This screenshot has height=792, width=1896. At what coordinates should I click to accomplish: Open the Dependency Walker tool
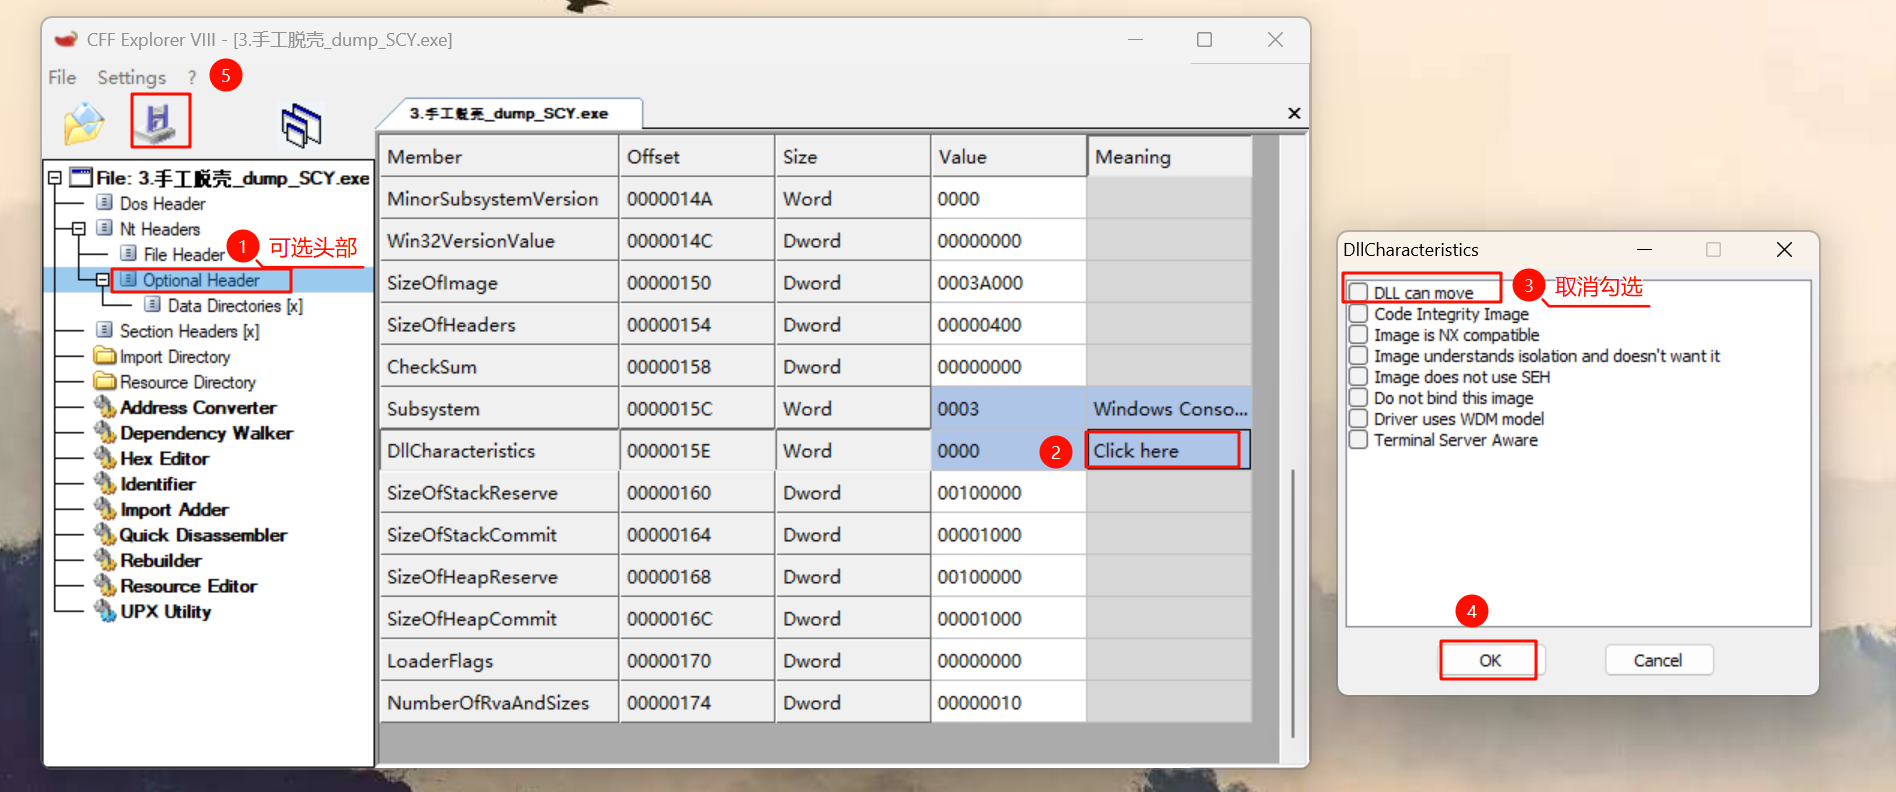[x=206, y=433]
